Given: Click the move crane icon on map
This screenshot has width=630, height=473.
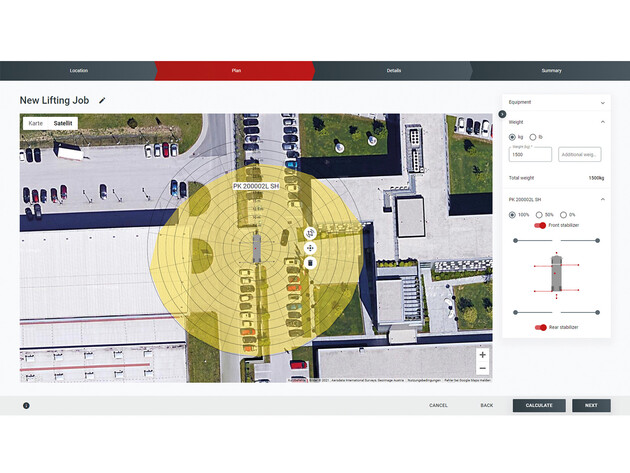Looking at the screenshot, I should (310, 248).
